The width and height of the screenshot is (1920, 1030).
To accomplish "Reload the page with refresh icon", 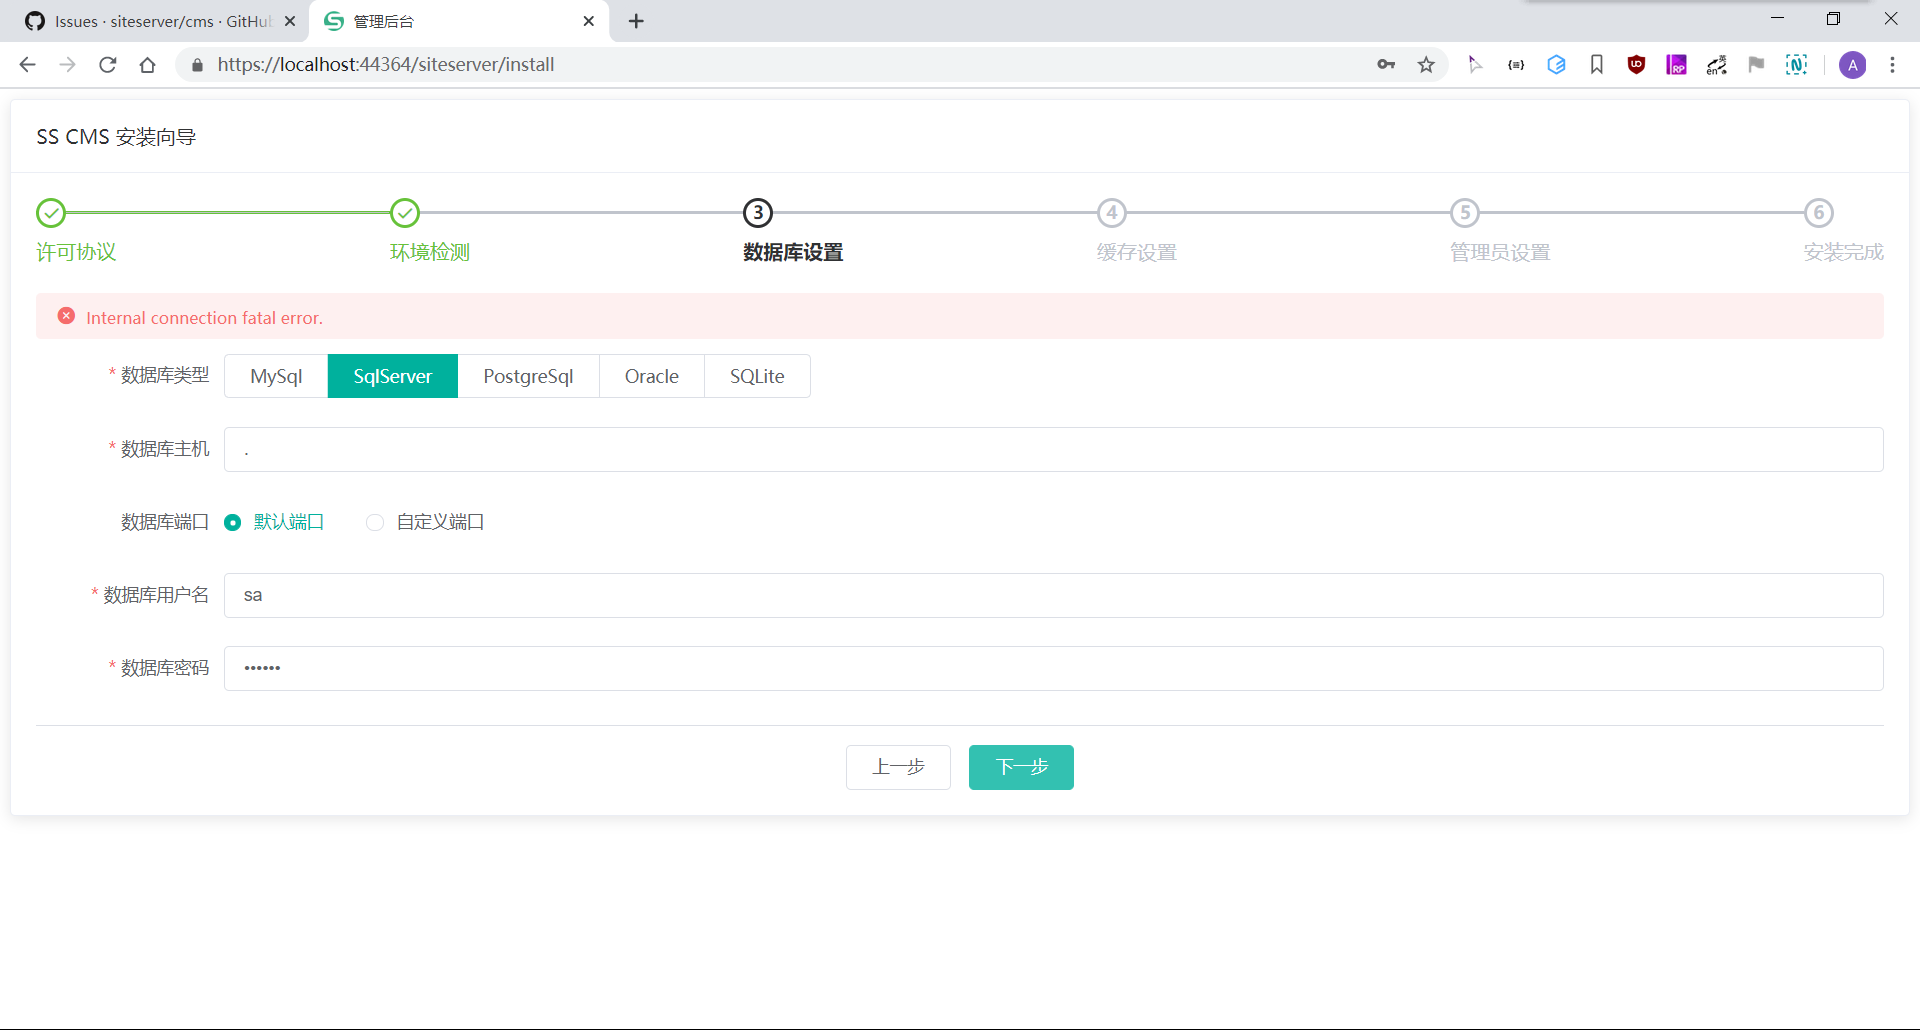I will coord(108,65).
